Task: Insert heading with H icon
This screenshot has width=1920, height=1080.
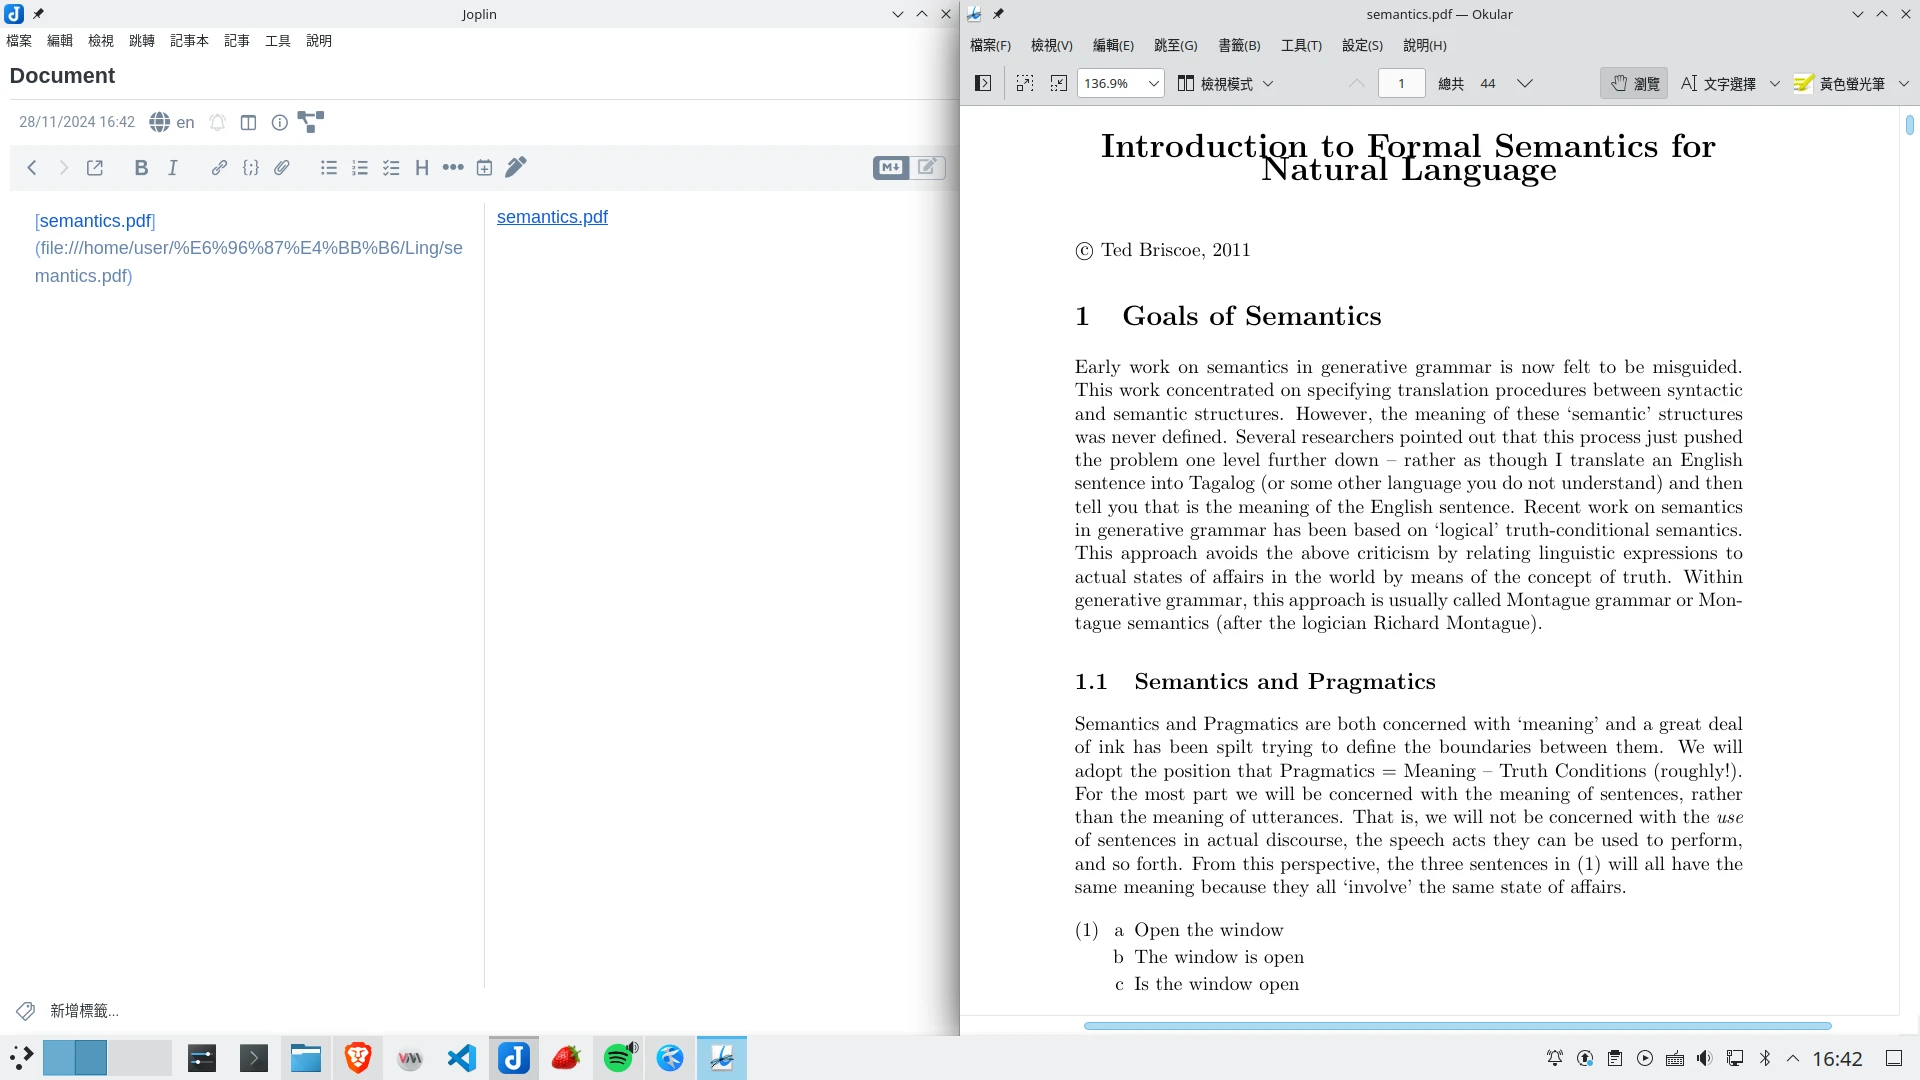Action: click(x=422, y=168)
